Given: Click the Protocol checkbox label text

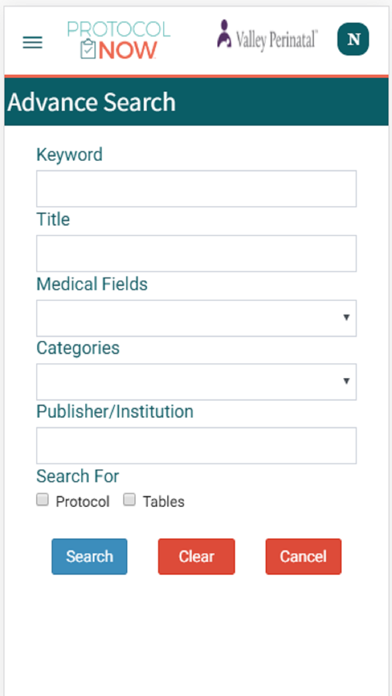Looking at the screenshot, I should pyautogui.click(x=83, y=502).
